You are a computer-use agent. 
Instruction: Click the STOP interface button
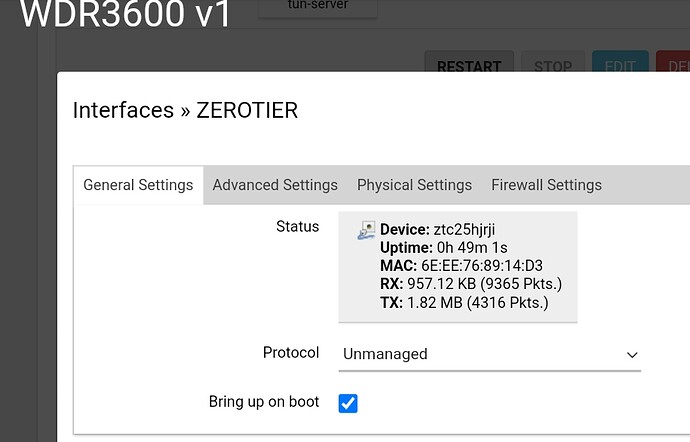pyautogui.click(x=553, y=62)
